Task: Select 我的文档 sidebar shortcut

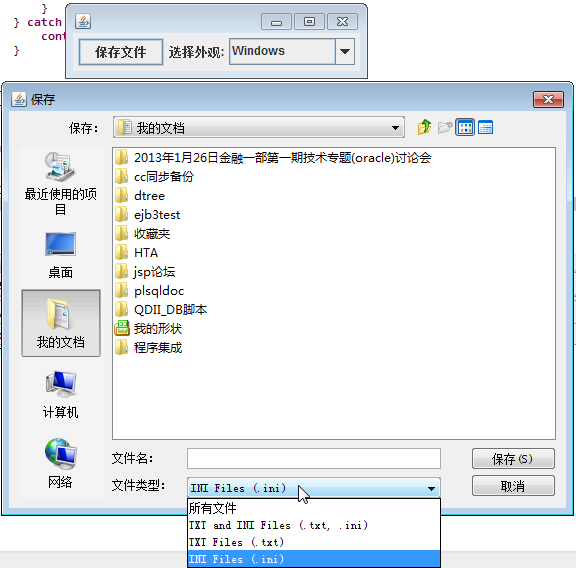Action: [61, 323]
